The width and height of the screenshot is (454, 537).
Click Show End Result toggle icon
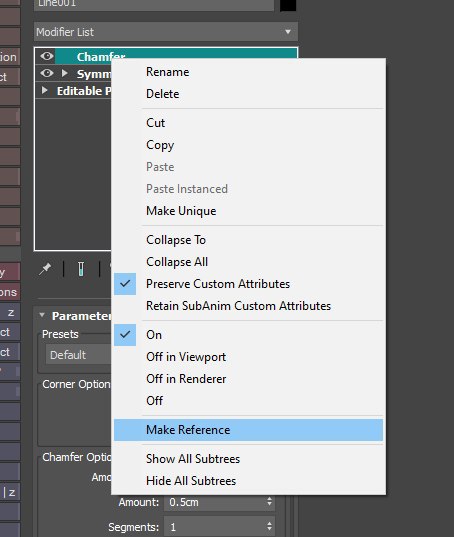coord(81,269)
